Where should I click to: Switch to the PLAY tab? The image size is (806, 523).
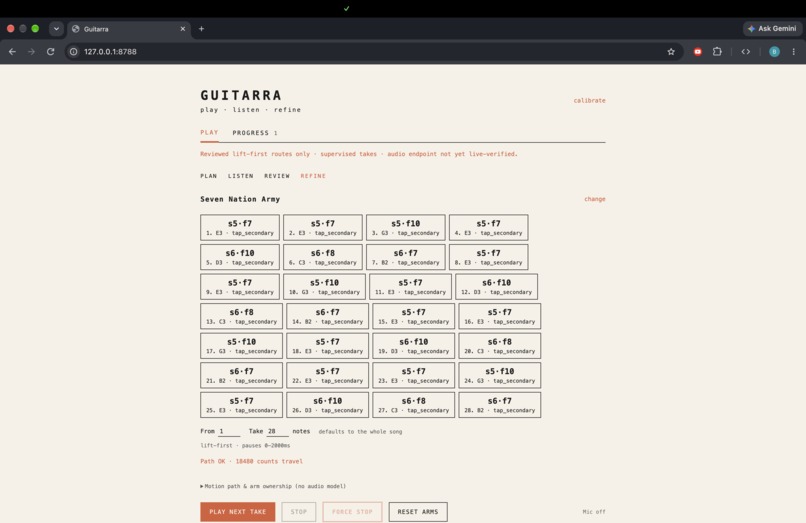[209, 133]
